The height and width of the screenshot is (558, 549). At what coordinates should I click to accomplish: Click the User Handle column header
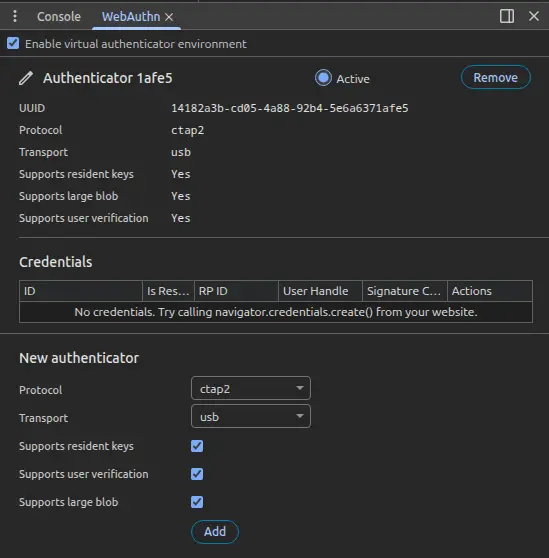coord(320,291)
